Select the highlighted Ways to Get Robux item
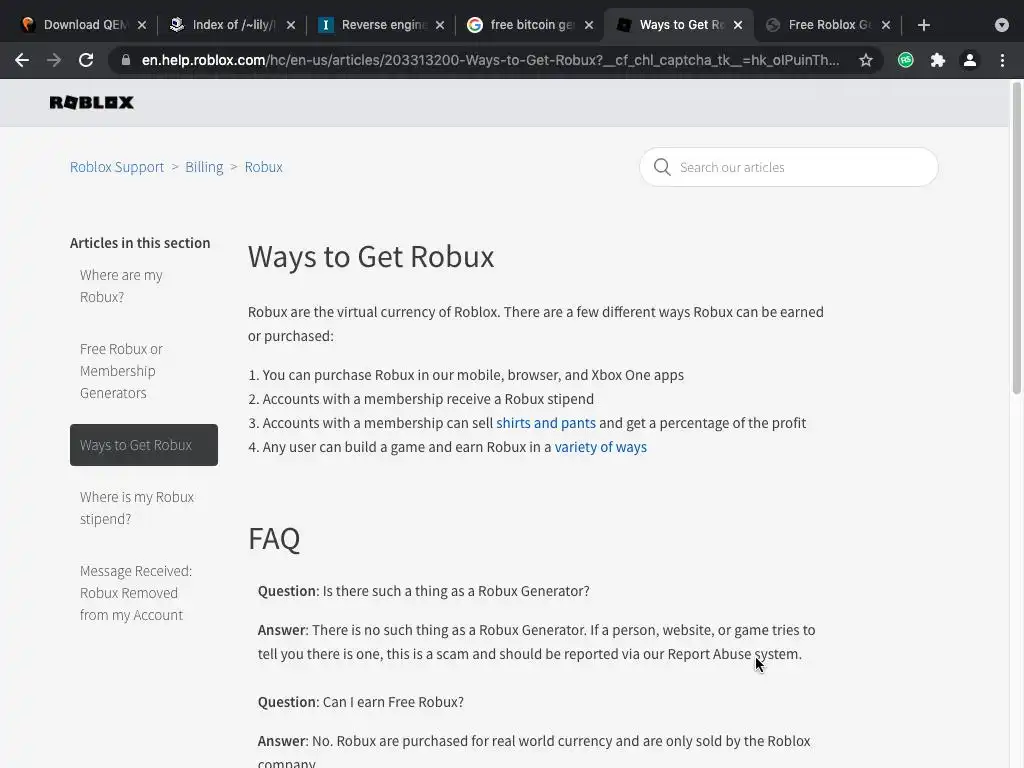This screenshot has height=768, width=1024. point(144,445)
